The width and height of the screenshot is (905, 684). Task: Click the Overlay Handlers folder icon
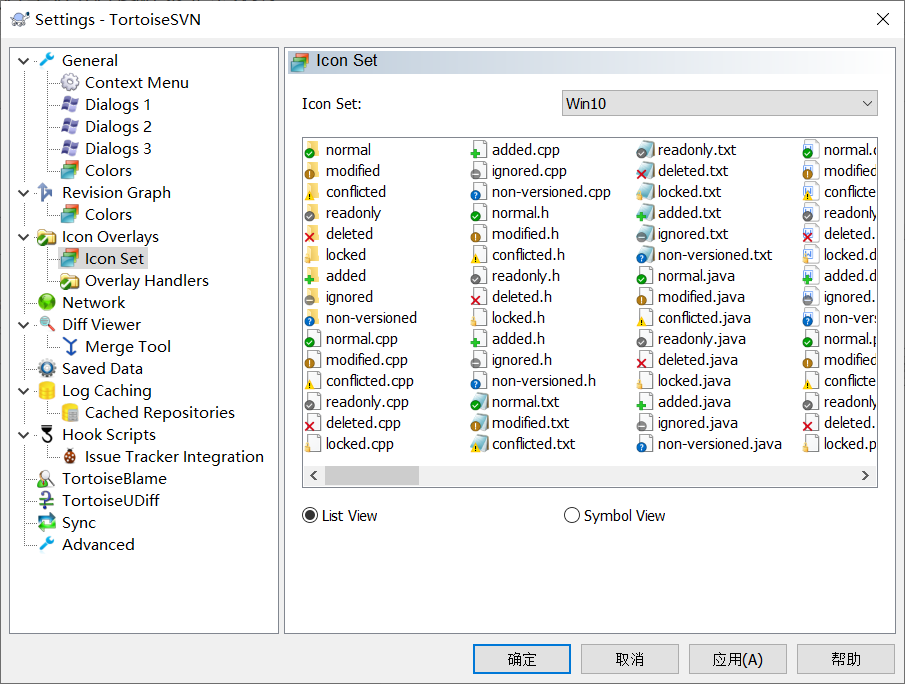click(70, 281)
